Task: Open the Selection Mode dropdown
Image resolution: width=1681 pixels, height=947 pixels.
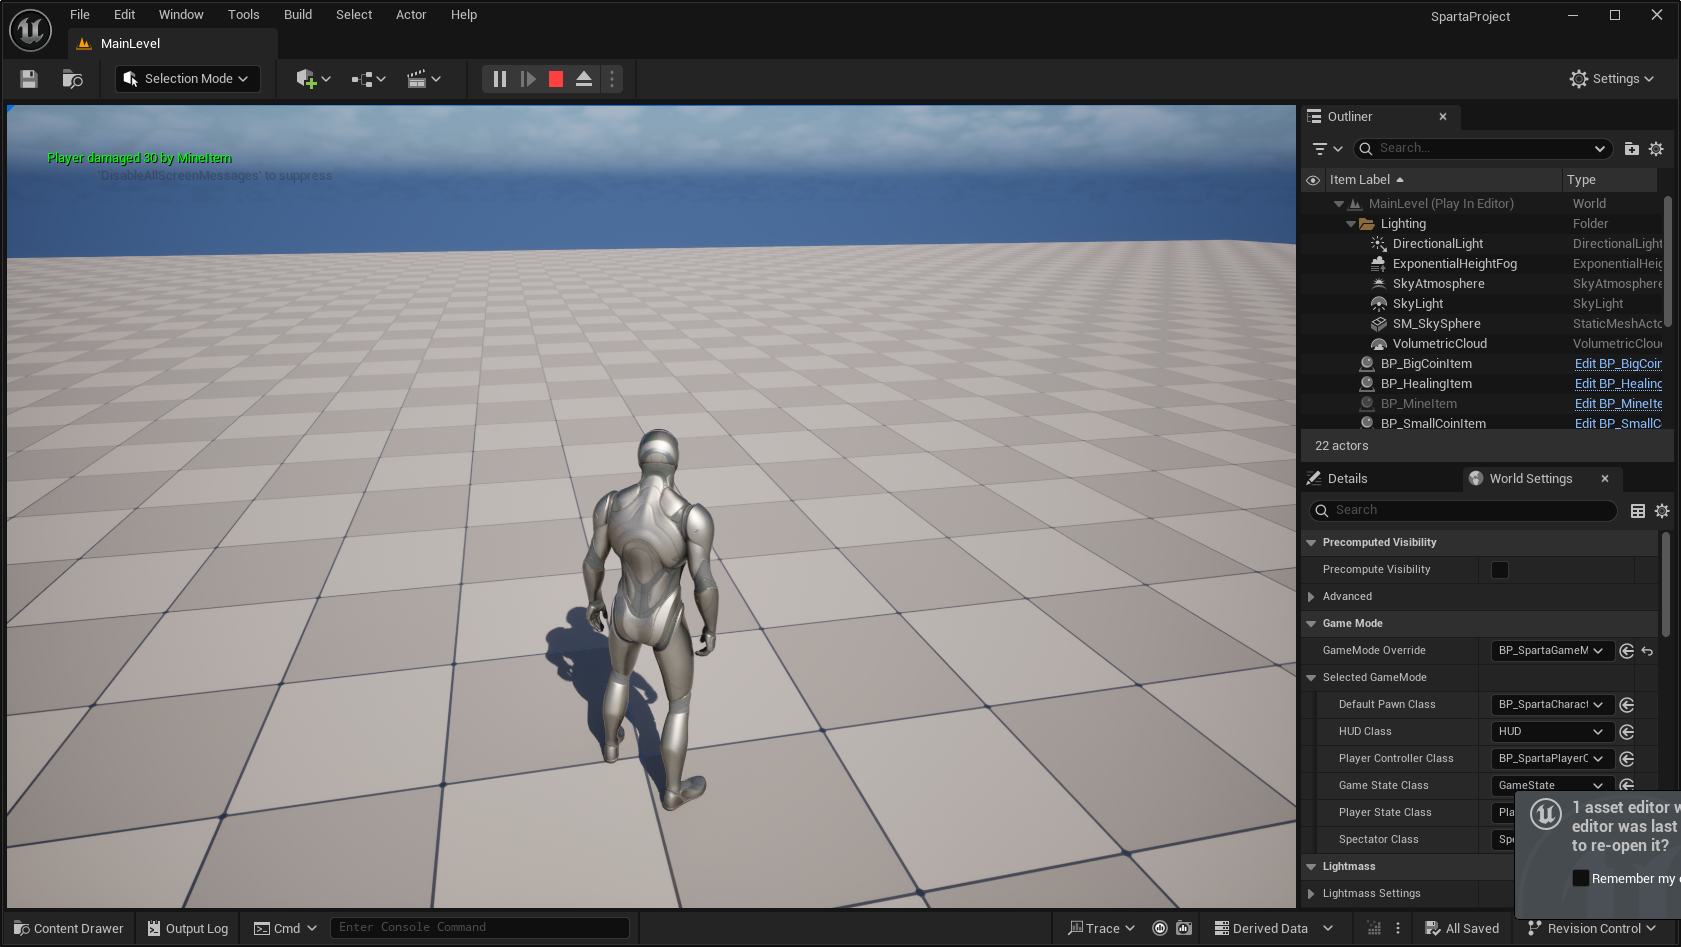Action: (x=188, y=79)
